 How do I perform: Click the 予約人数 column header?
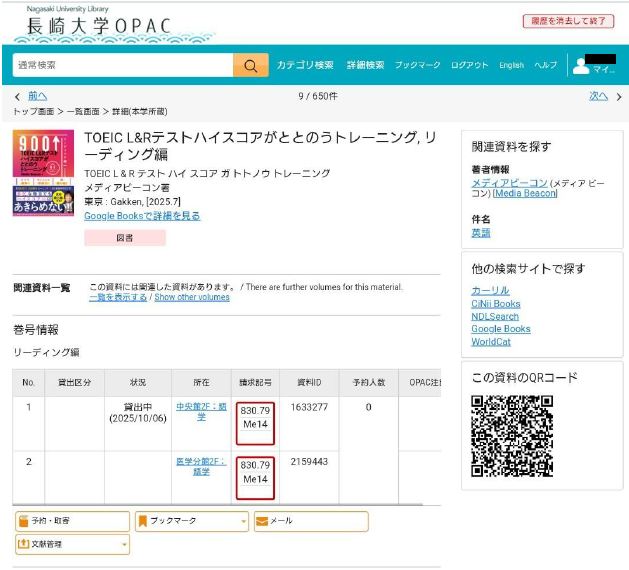369,383
